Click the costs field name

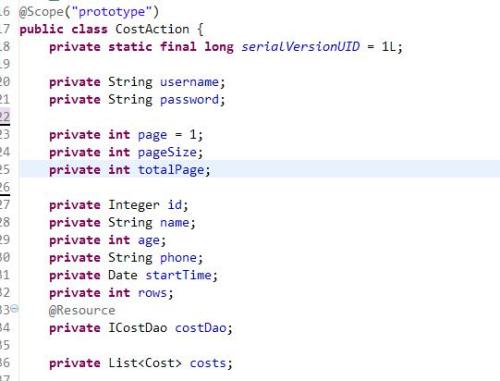208,363
